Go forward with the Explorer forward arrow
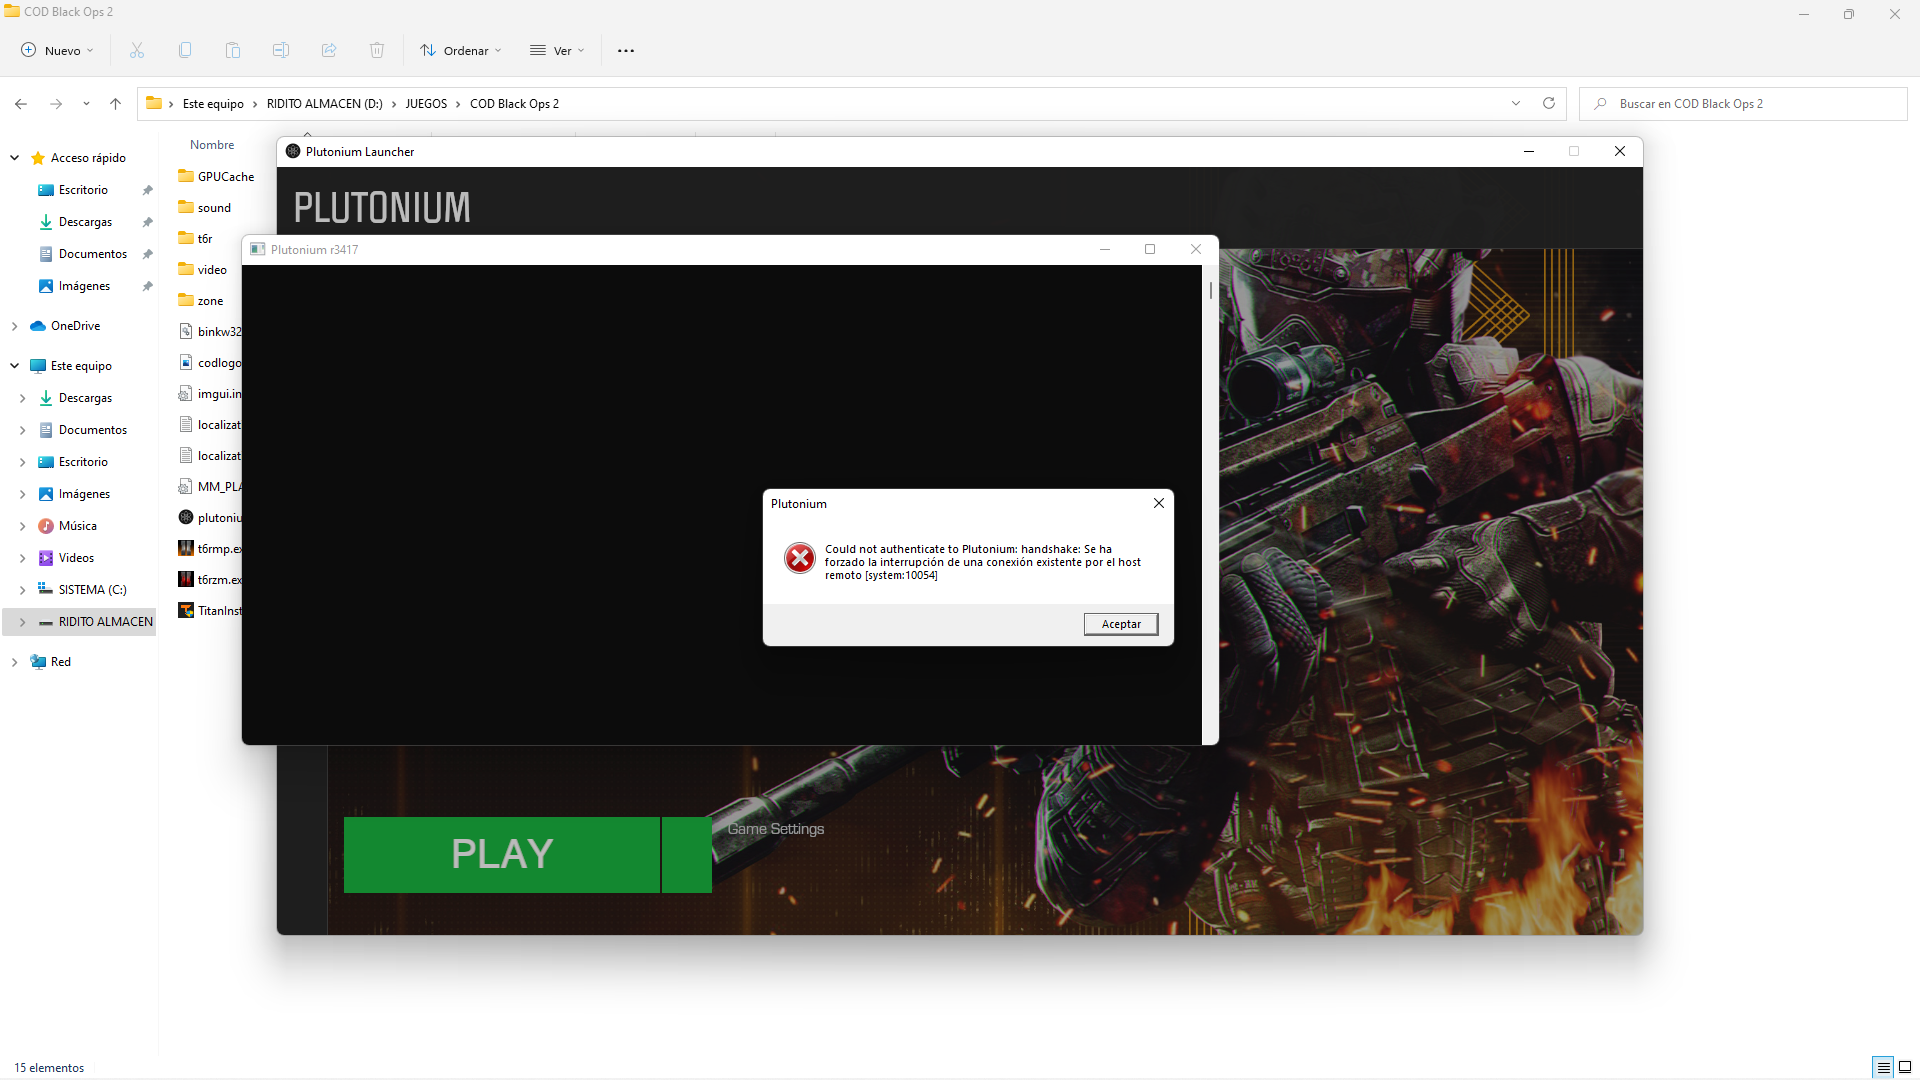 point(56,104)
